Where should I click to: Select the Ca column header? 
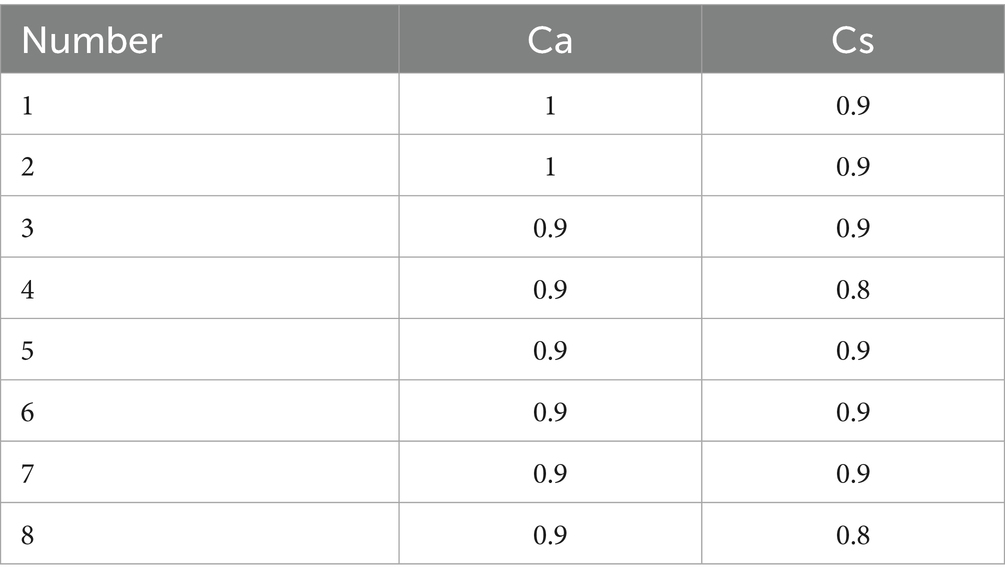click(550, 40)
